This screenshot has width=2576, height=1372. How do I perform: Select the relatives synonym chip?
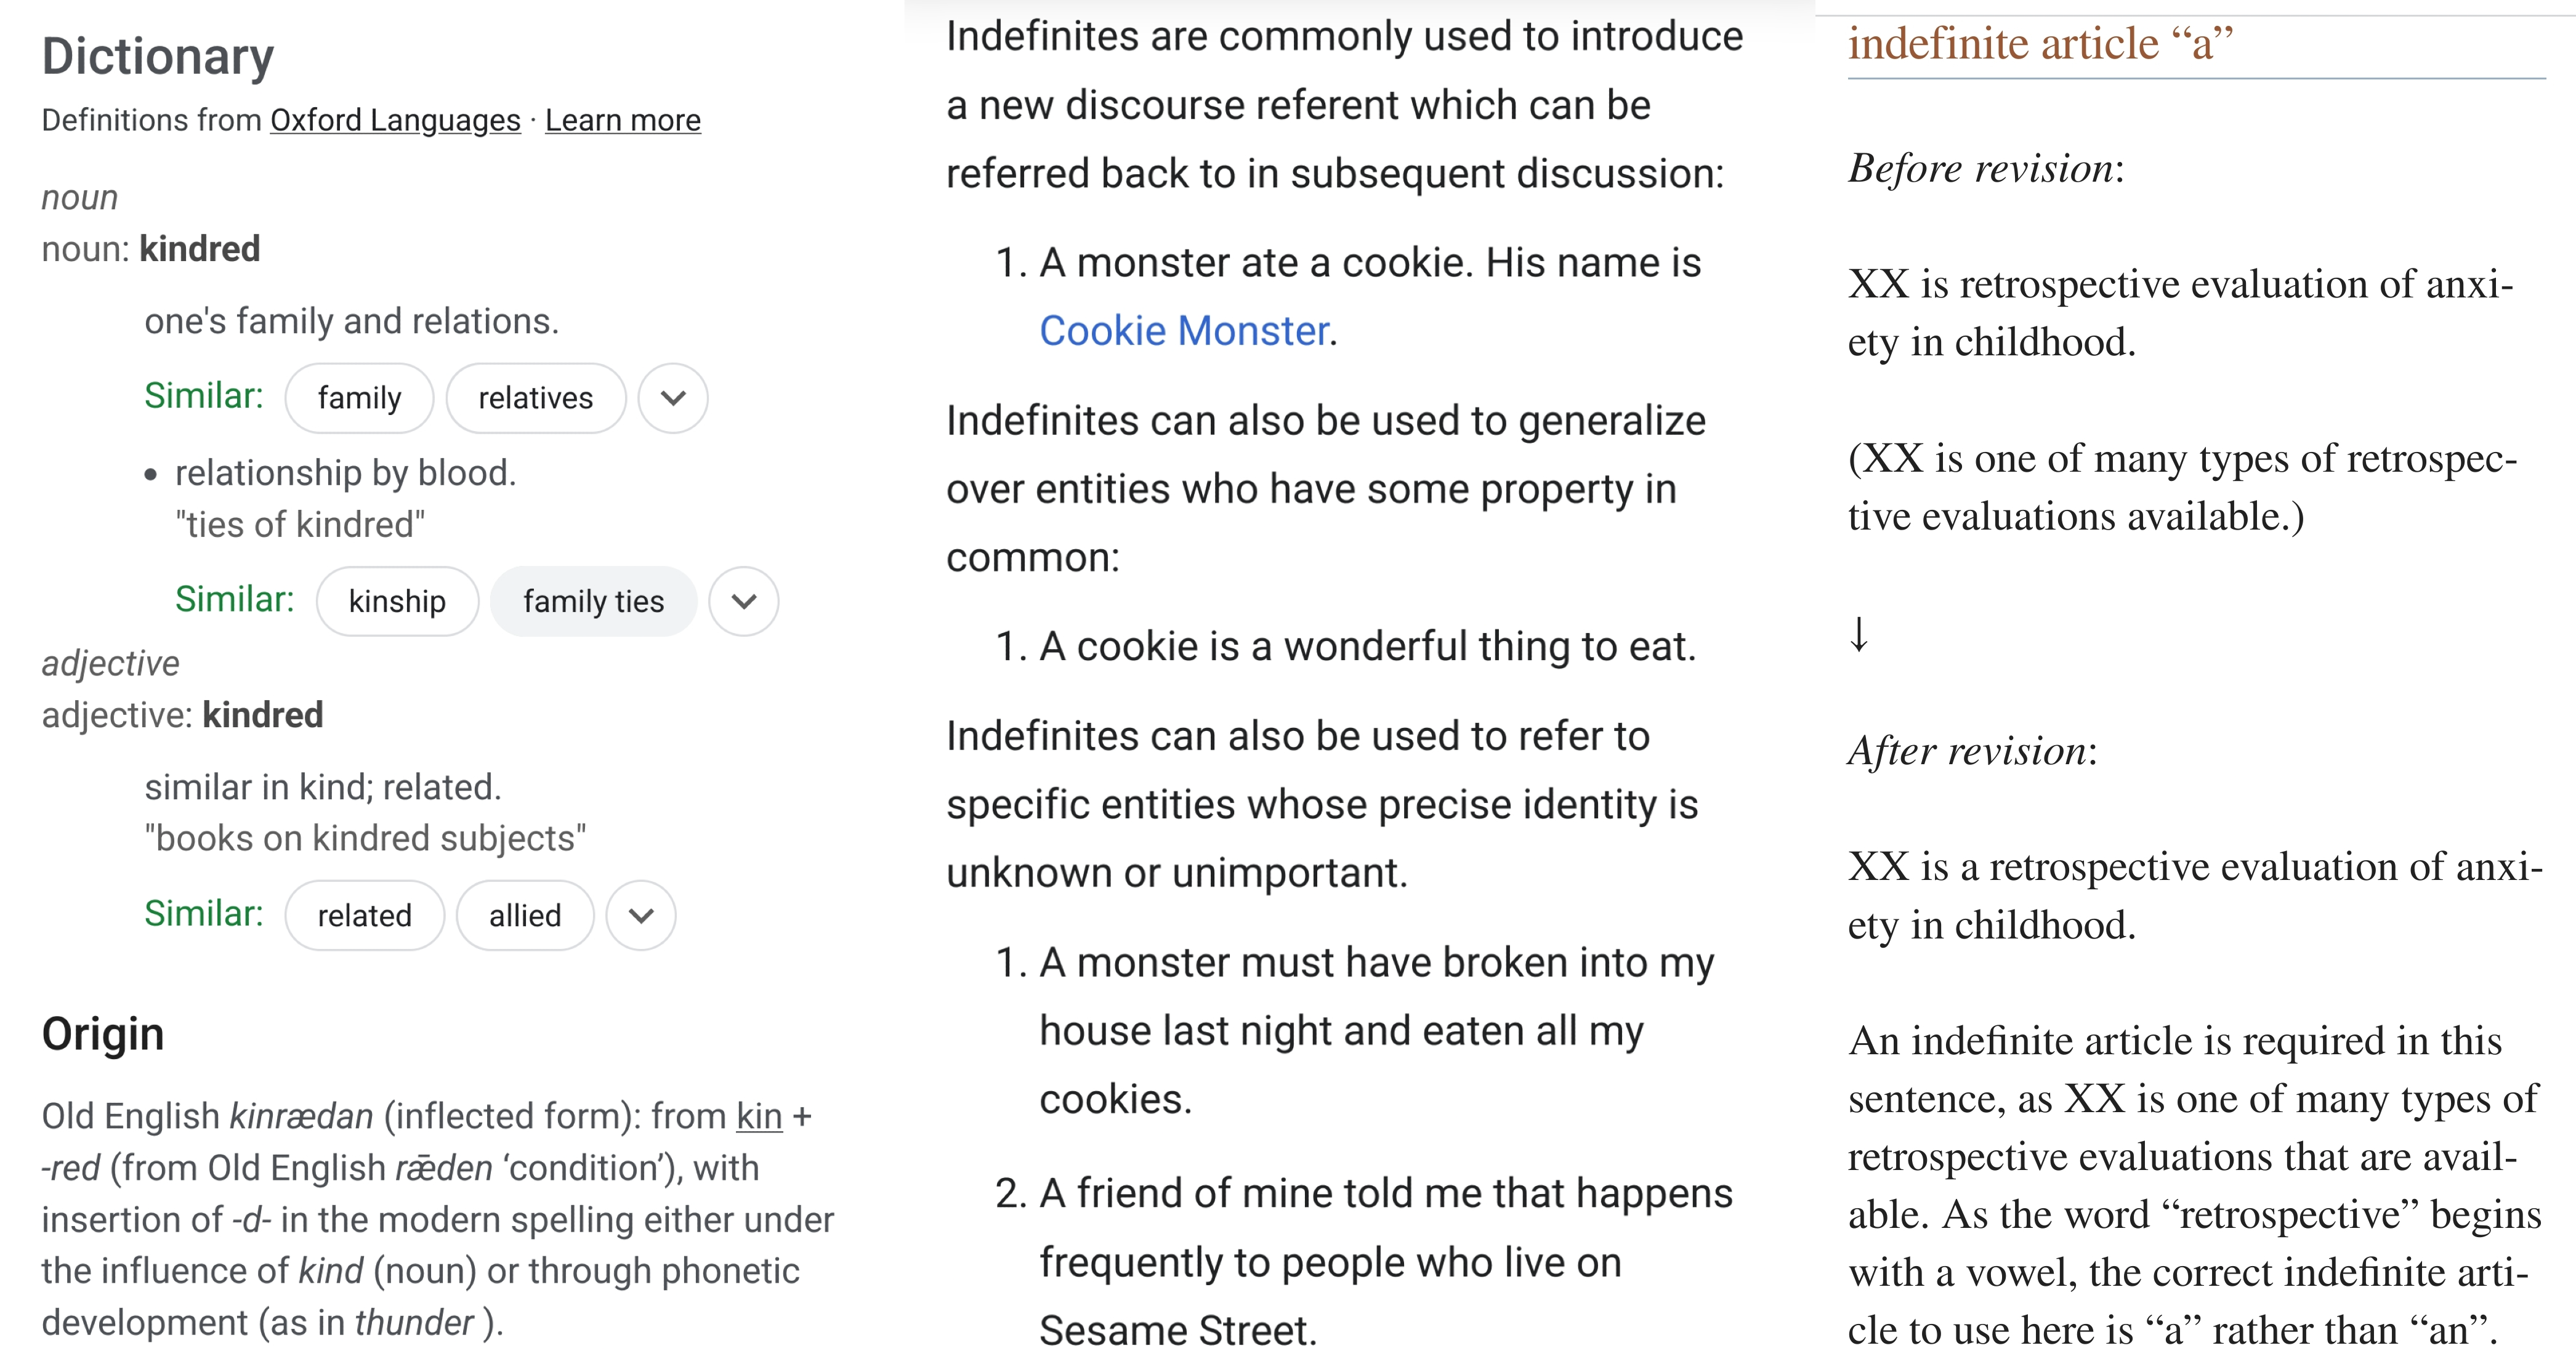click(535, 398)
